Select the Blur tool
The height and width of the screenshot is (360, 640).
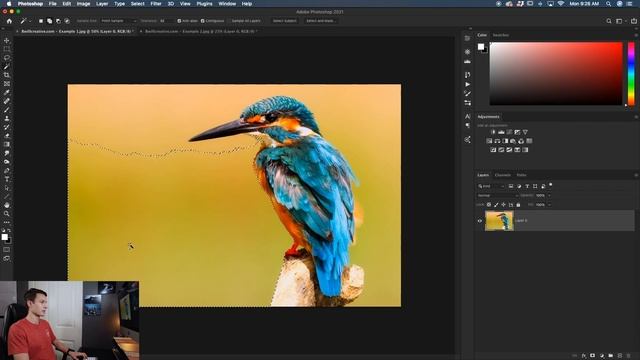click(x=7, y=153)
